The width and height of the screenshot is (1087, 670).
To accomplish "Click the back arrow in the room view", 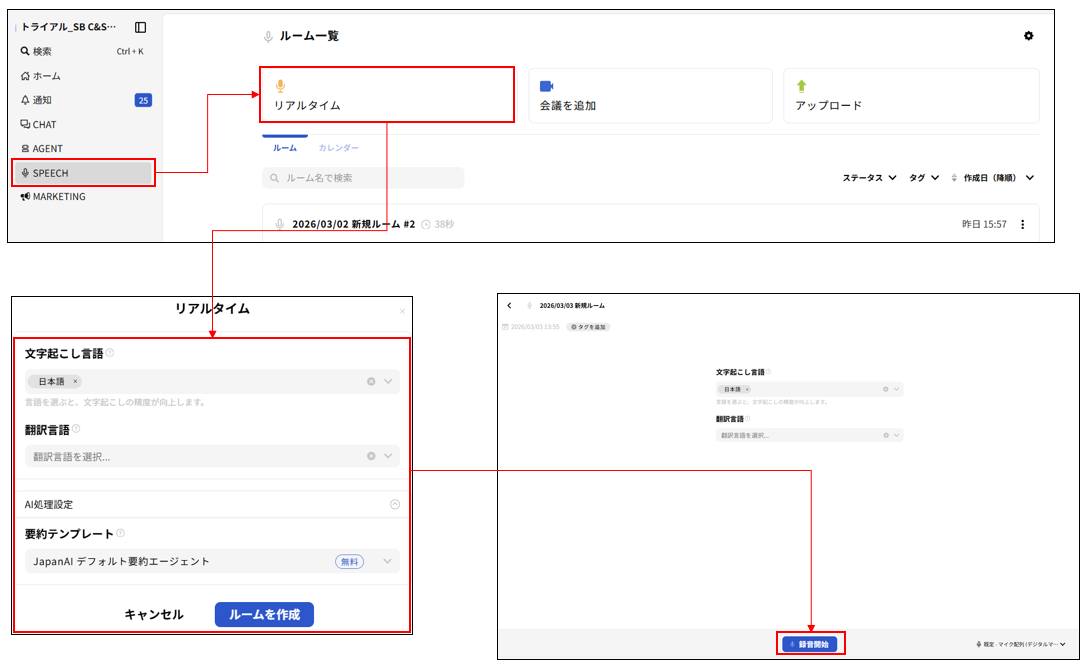I will point(509,305).
